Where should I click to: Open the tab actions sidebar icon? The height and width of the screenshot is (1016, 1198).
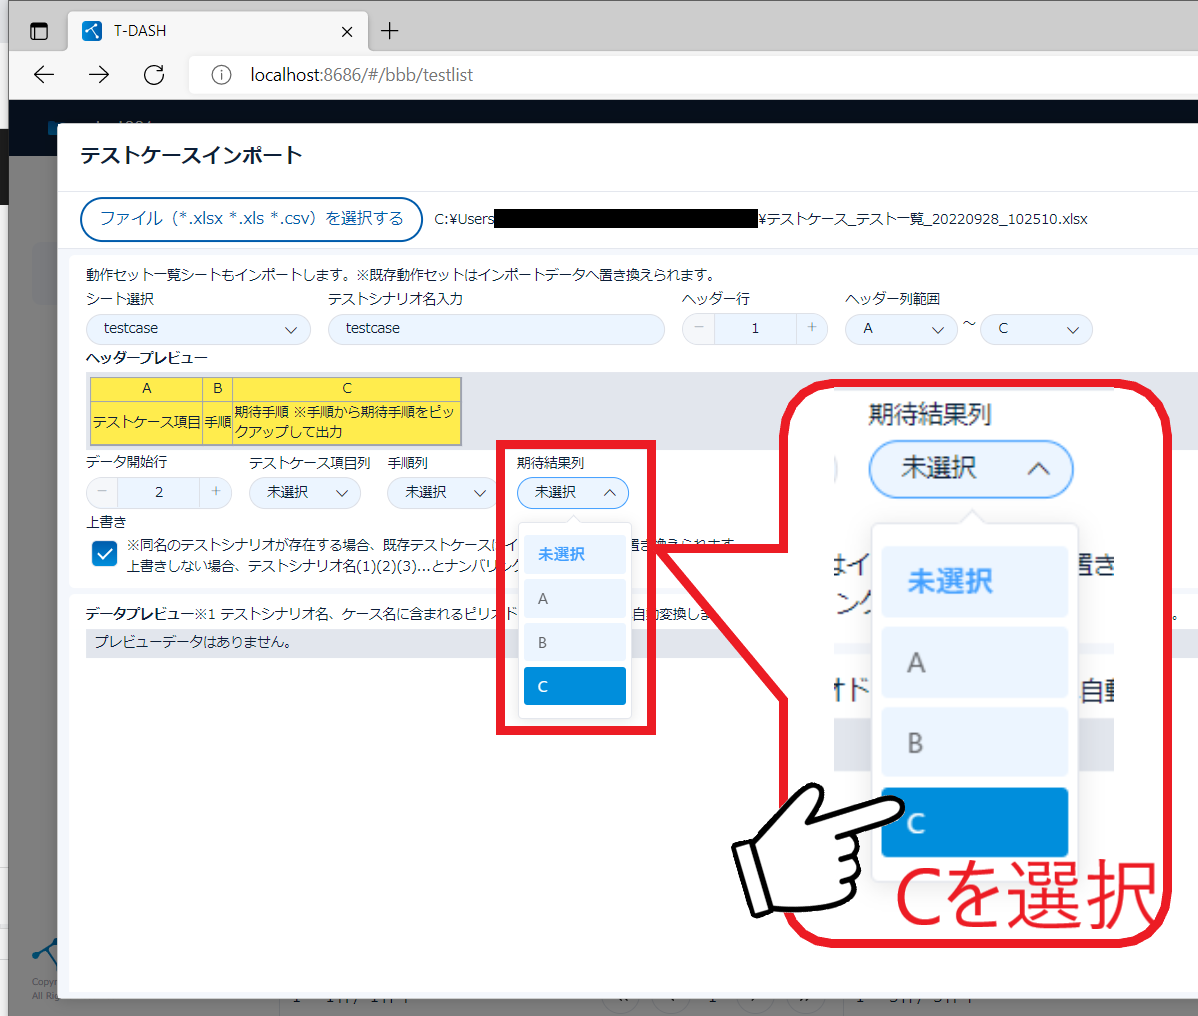click(39, 31)
